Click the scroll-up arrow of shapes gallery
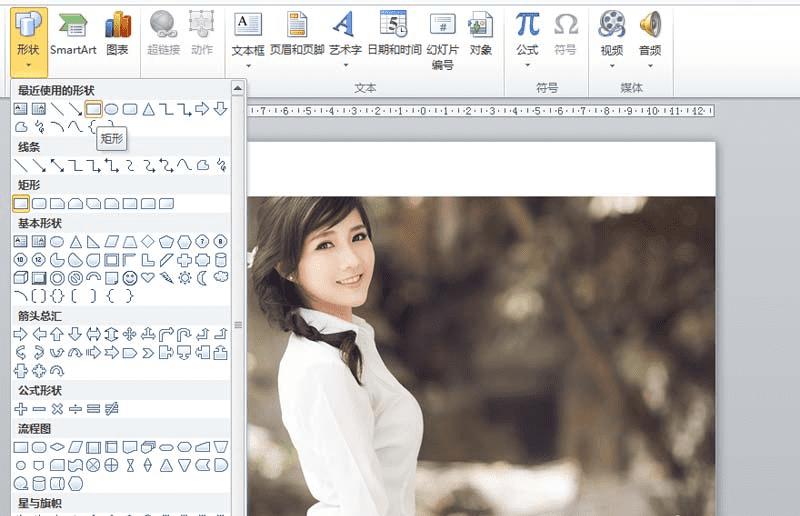Screen dimensions: 800x516 point(238,88)
